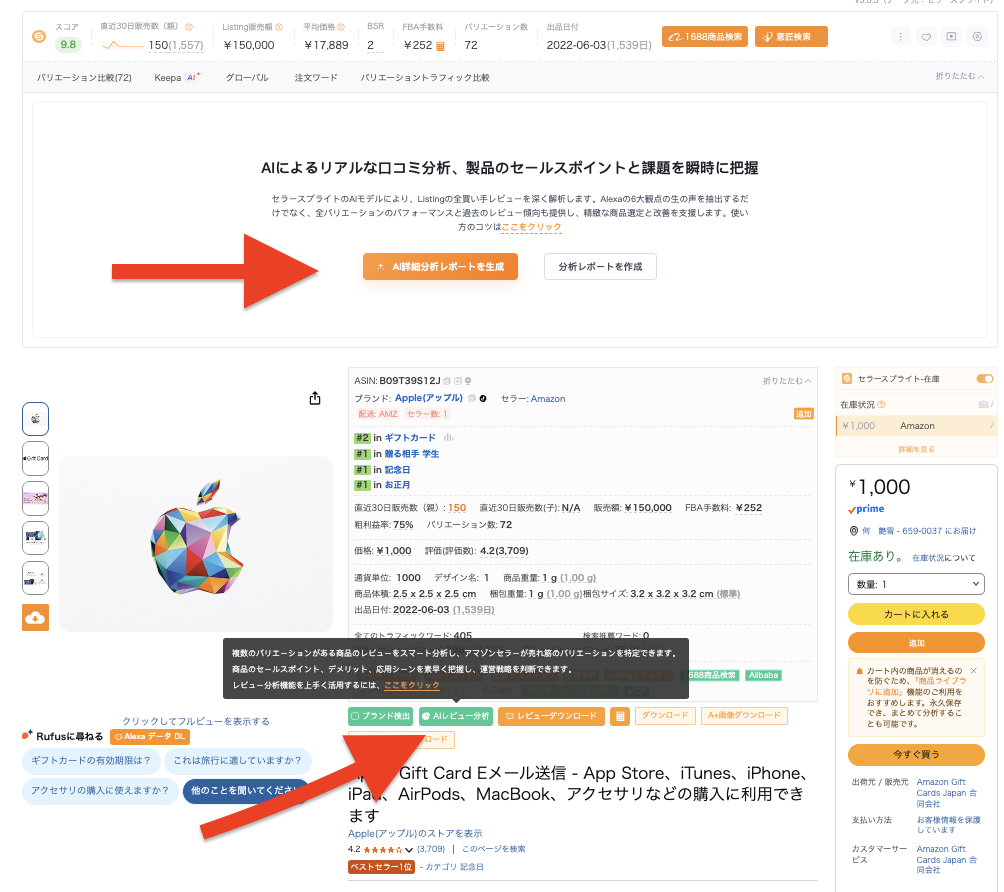Screen dimensions: 1004x892
Task: Check the ブランド検出 checkbox button
Action: tap(381, 716)
